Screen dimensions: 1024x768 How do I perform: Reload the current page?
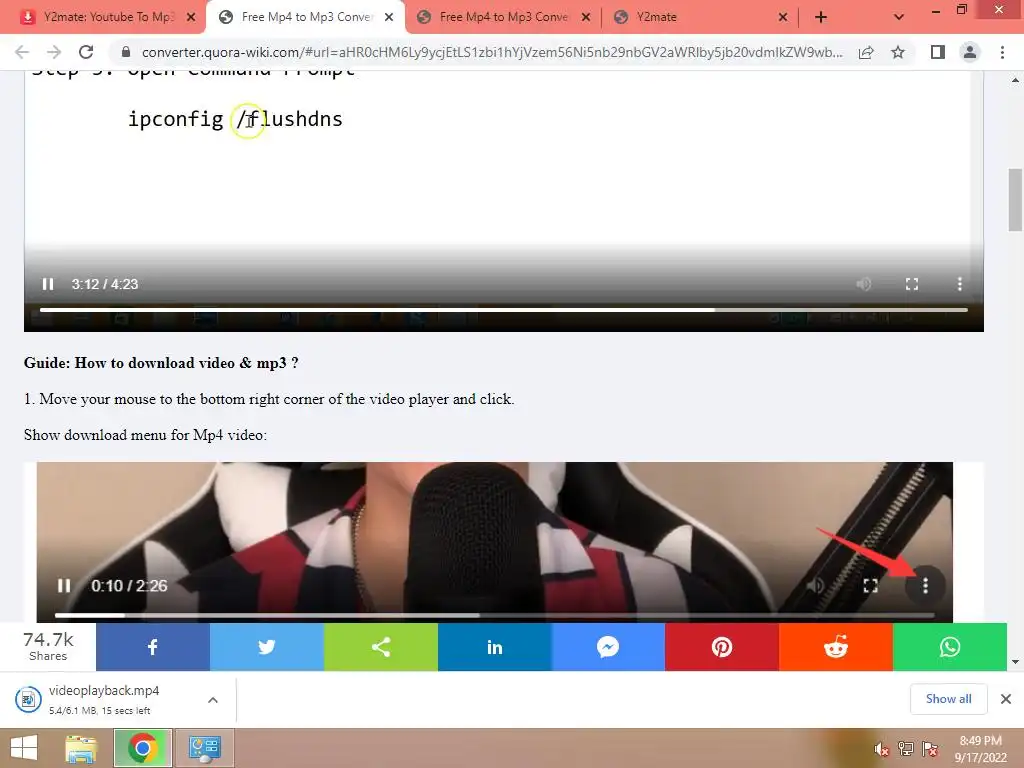point(86,52)
